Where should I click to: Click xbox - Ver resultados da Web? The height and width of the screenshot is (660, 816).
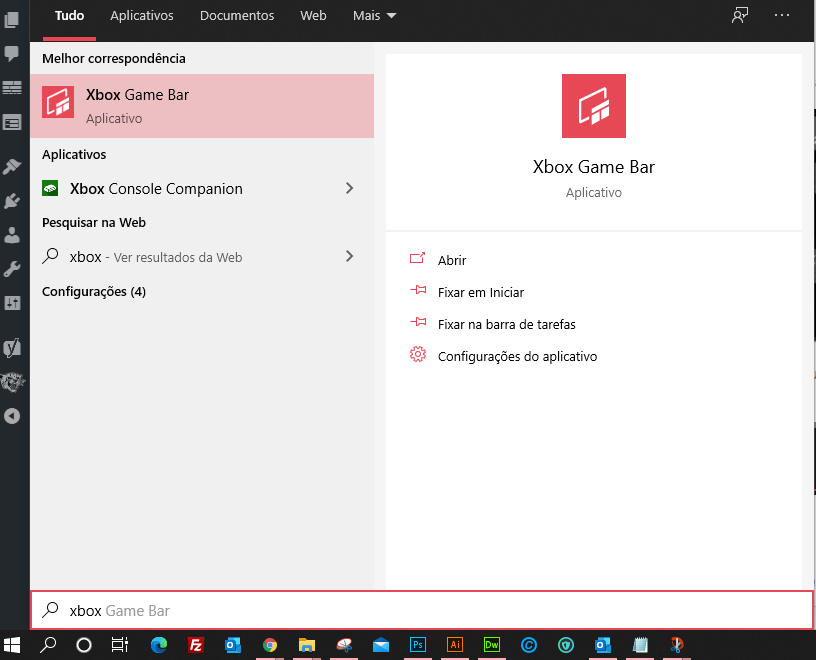202,257
